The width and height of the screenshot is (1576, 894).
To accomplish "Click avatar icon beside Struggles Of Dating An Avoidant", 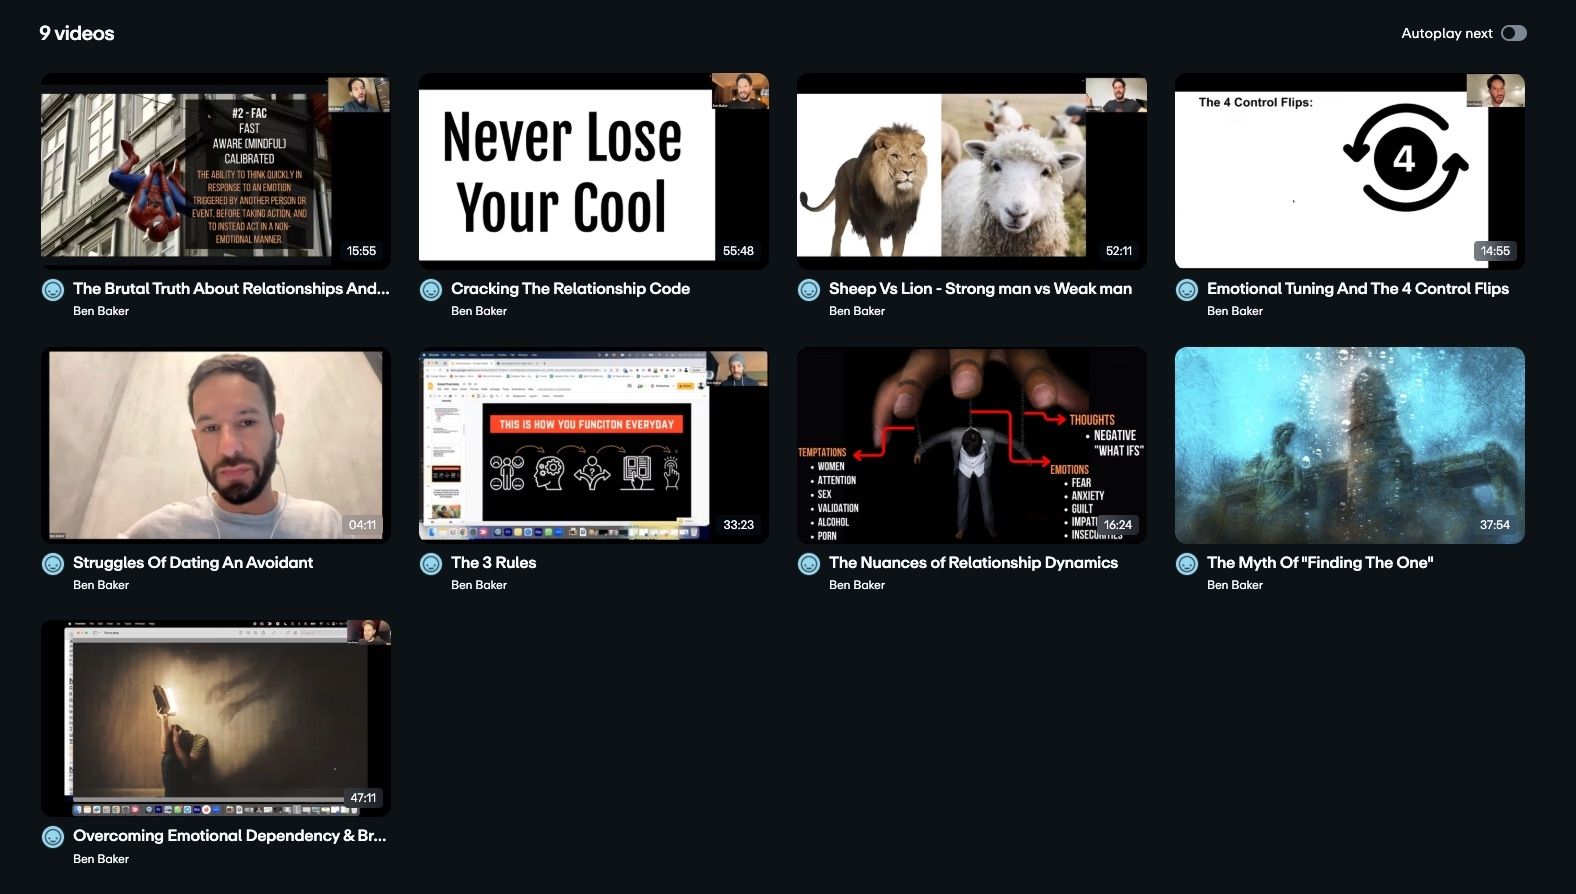I will pos(53,564).
